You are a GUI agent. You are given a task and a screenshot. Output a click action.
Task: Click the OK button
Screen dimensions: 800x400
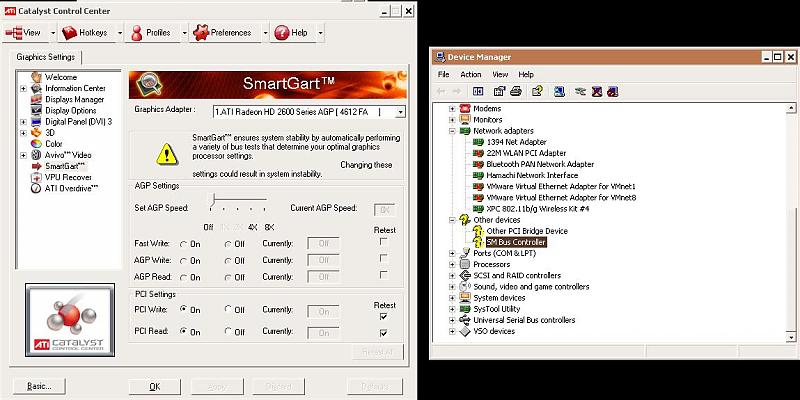coord(155,387)
